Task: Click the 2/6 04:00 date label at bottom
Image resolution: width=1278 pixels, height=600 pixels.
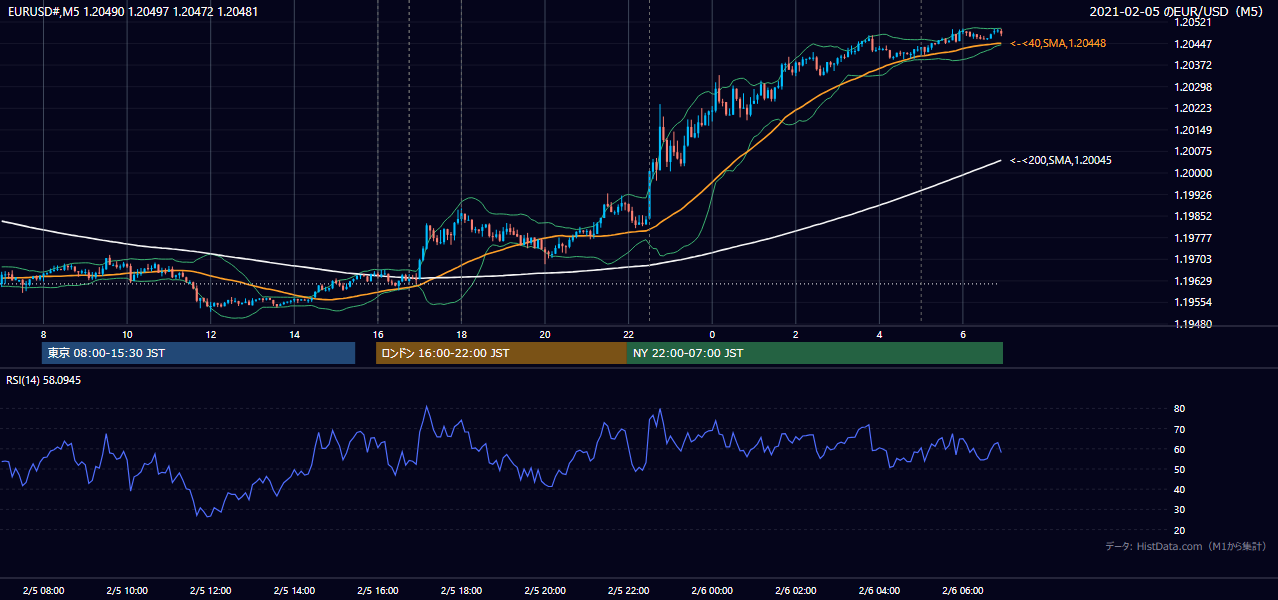Action: pyautogui.click(x=879, y=591)
